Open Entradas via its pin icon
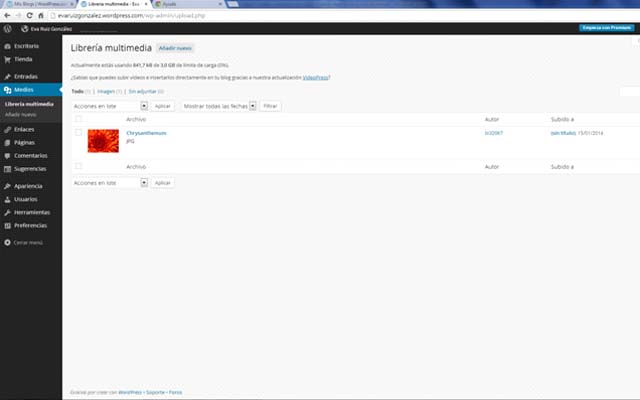The height and width of the screenshot is (400, 640). coord(7,76)
